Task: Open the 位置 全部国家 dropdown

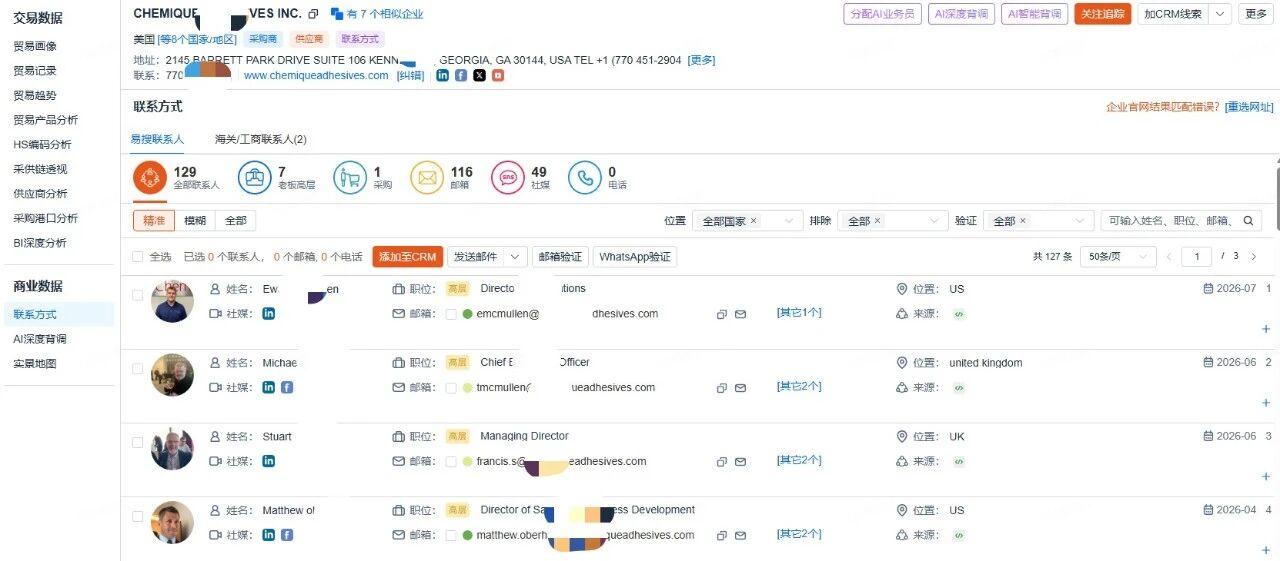Action: (748, 221)
